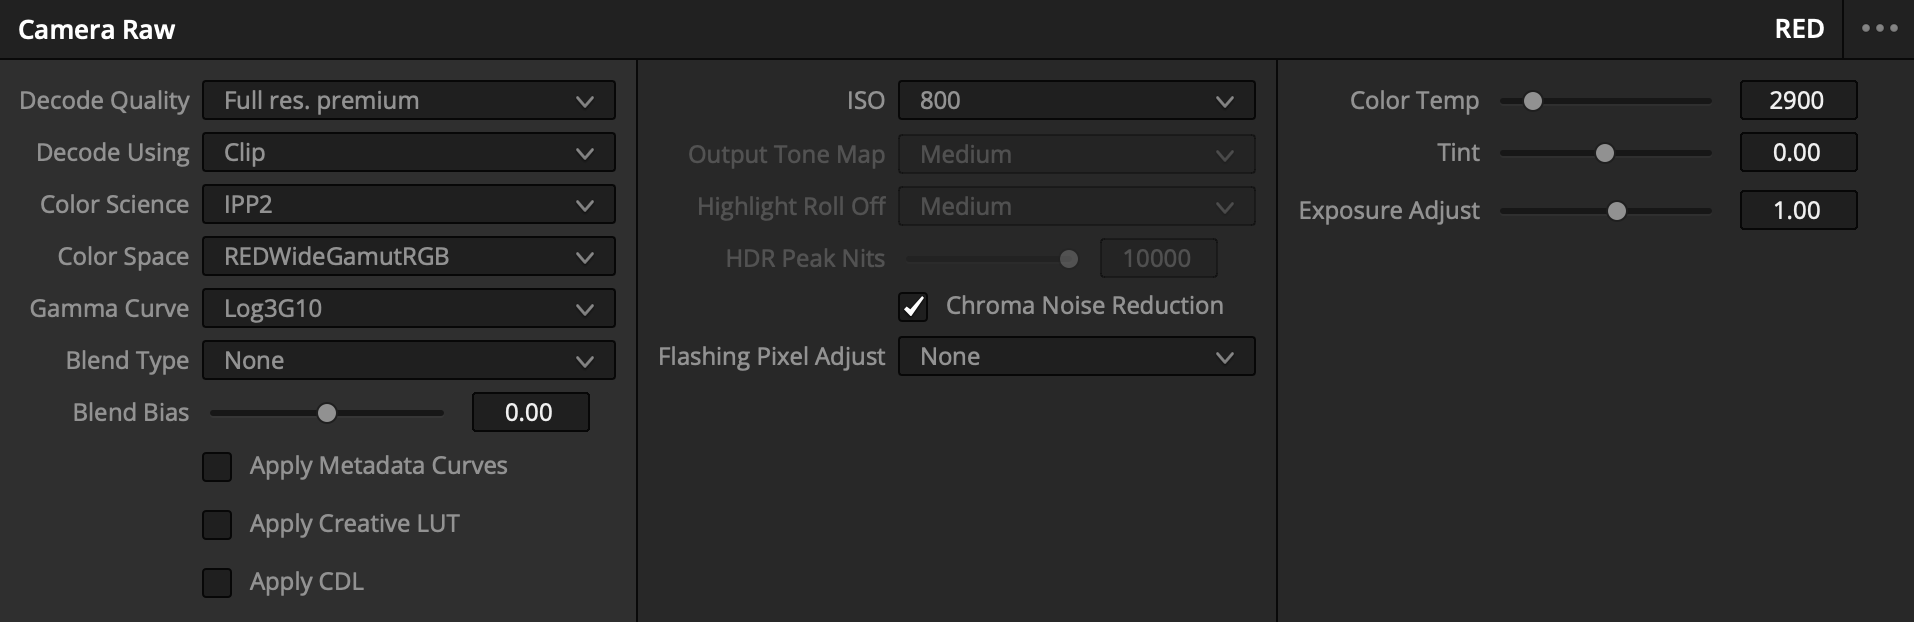Open Decode Using dropdown
Image resolution: width=1914 pixels, height=622 pixels.
(x=408, y=153)
